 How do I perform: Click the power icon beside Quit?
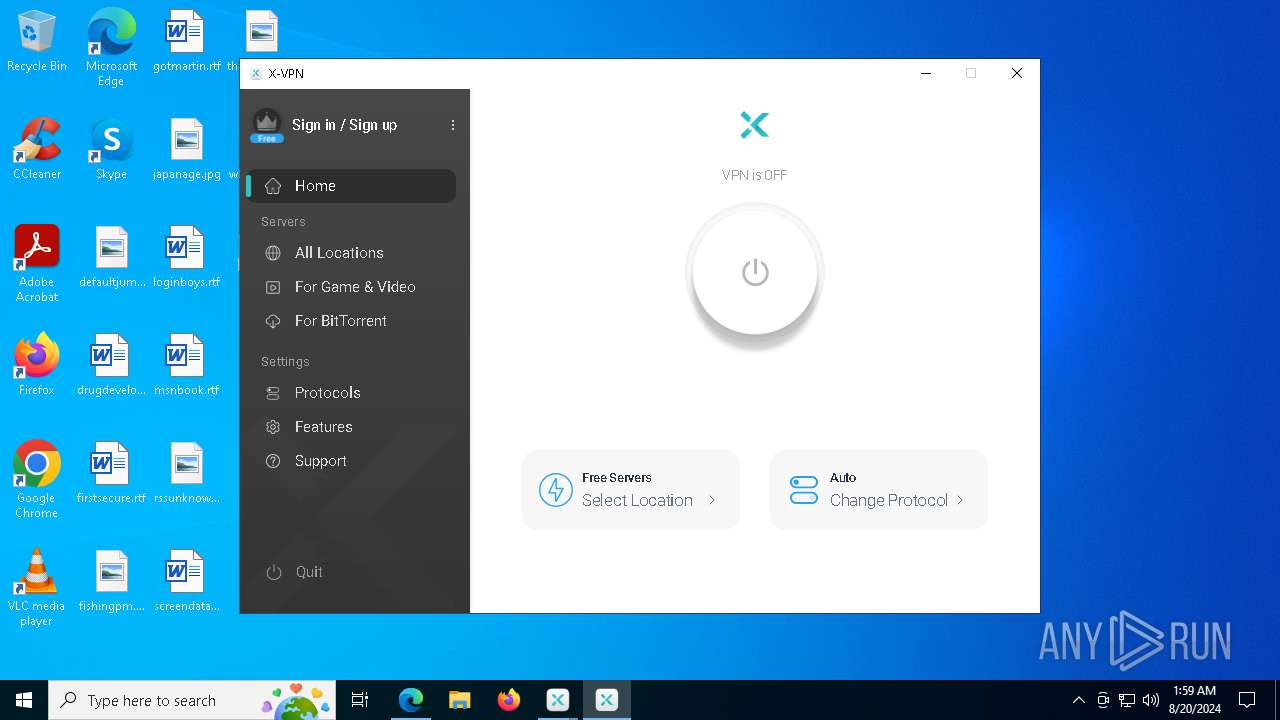click(274, 572)
